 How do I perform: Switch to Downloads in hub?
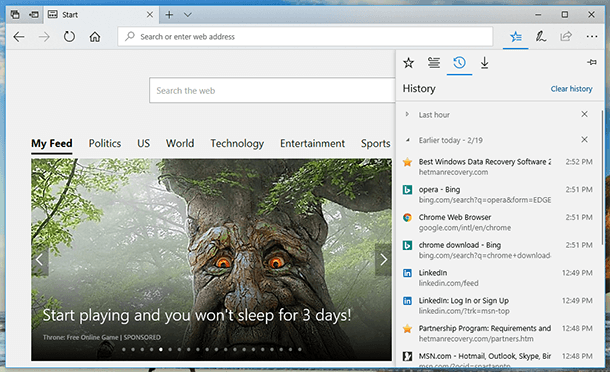coord(484,63)
